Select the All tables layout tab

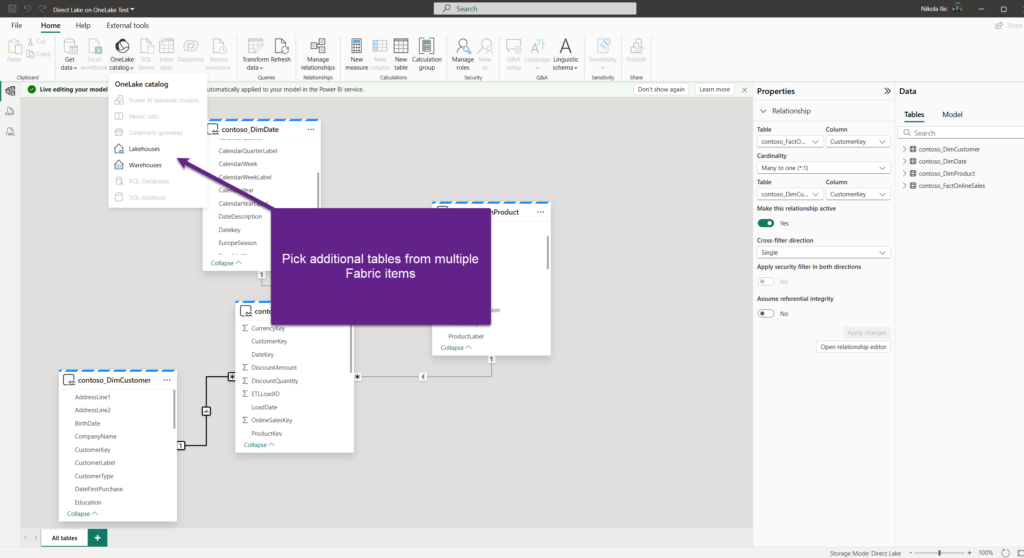[65, 538]
